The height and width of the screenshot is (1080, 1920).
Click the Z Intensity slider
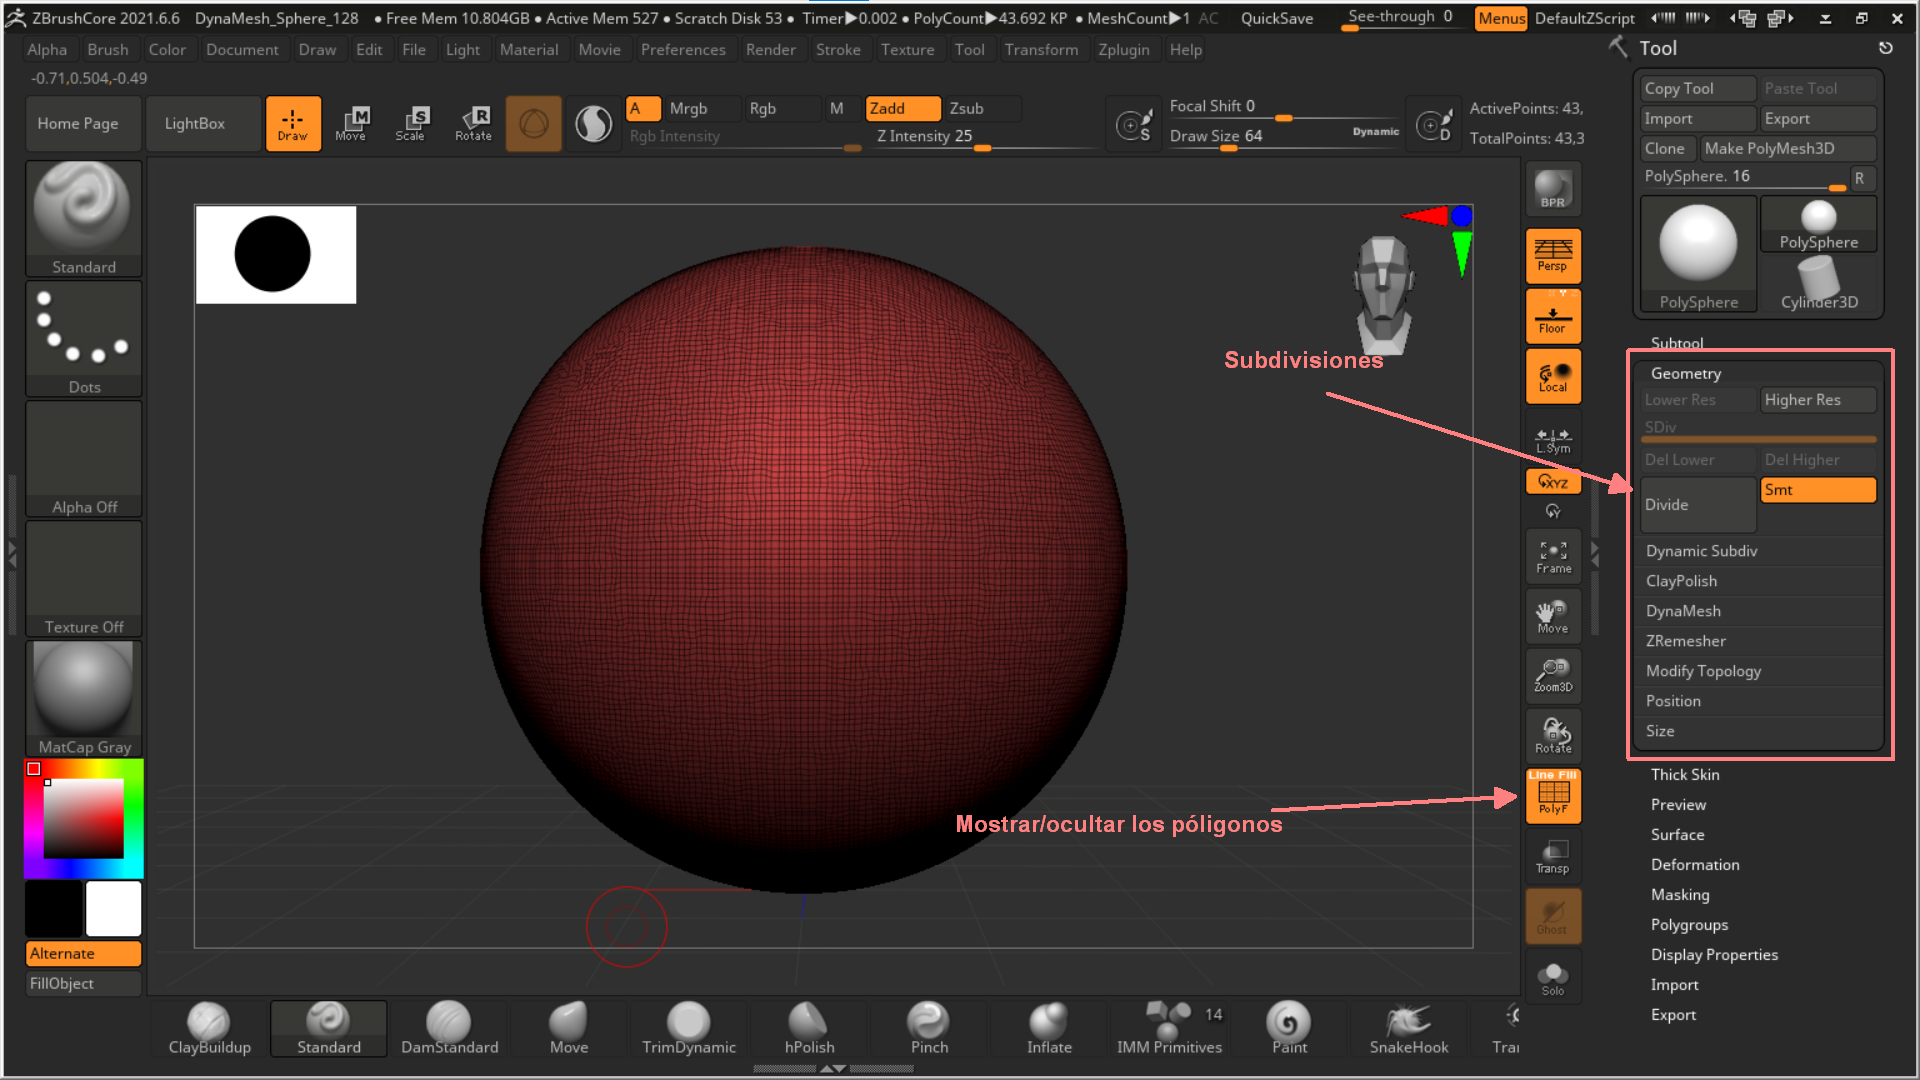pyautogui.click(x=924, y=137)
